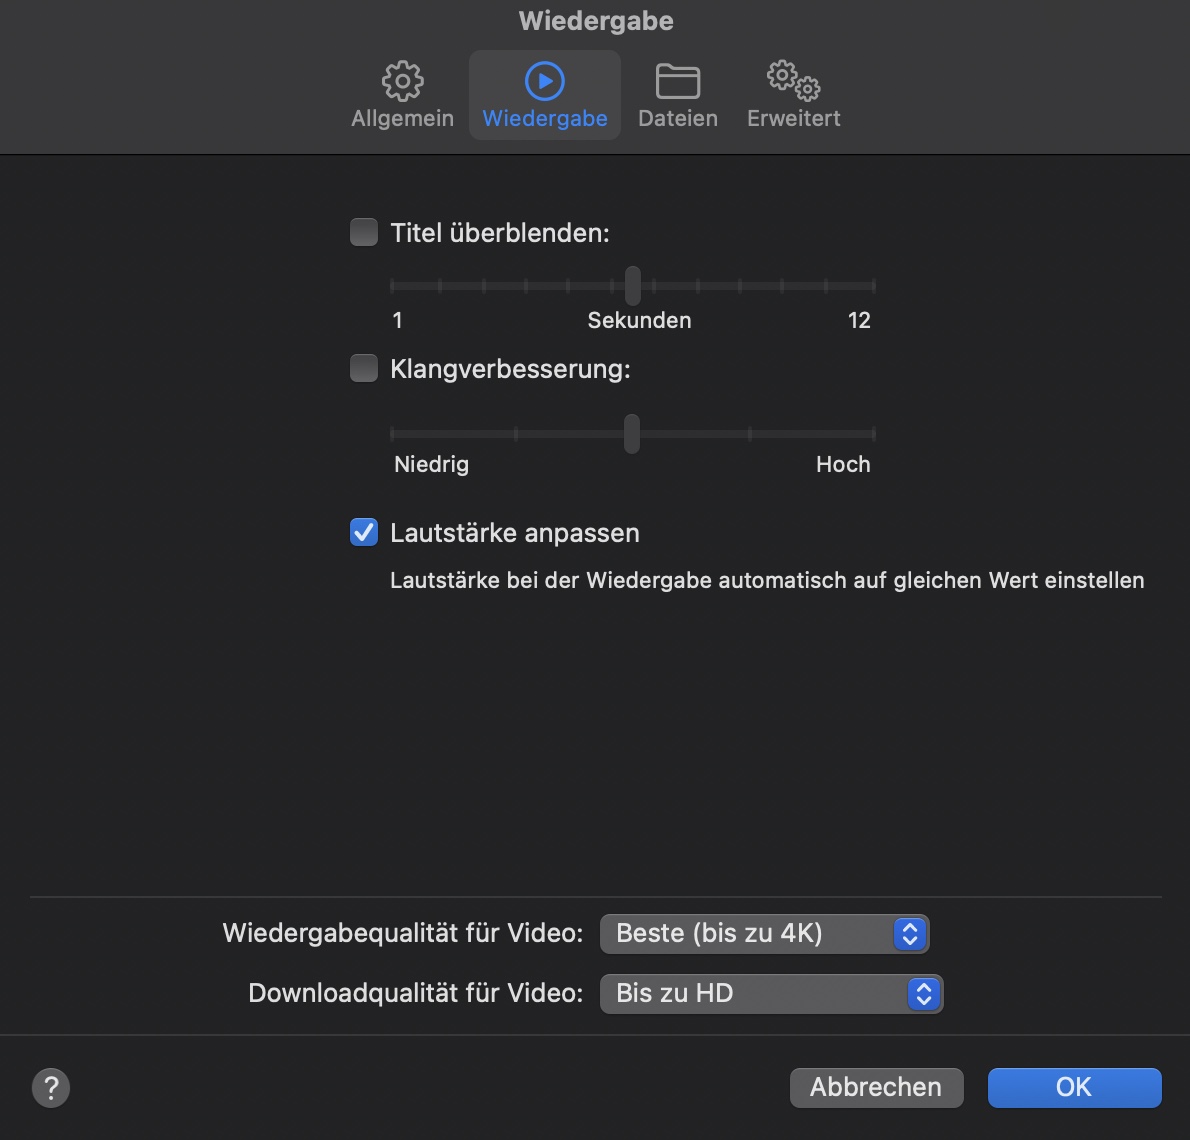Click the "Niedrig" slider label
Image resolution: width=1190 pixels, height=1140 pixels.
[432, 465]
